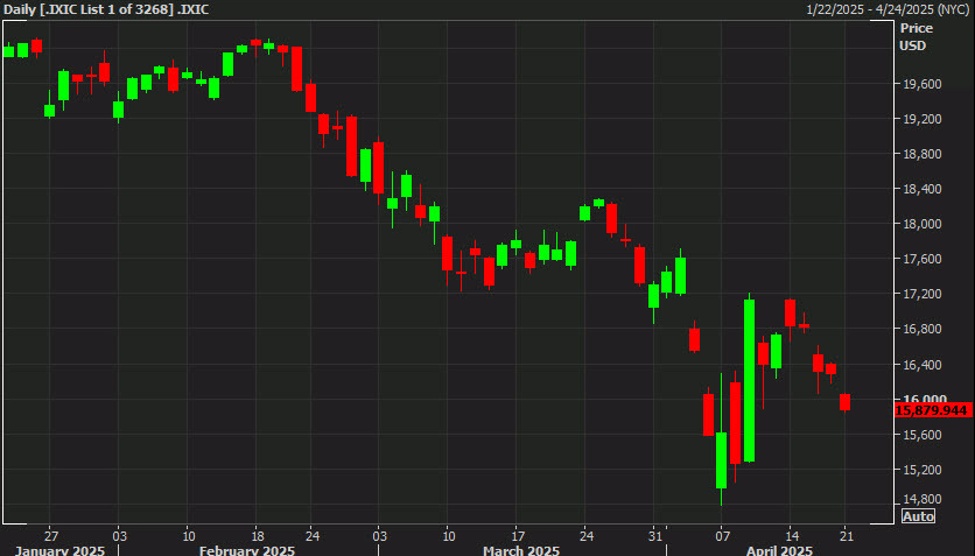Click the 'USD' currency label
The image size is (975, 556).
coord(913,45)
